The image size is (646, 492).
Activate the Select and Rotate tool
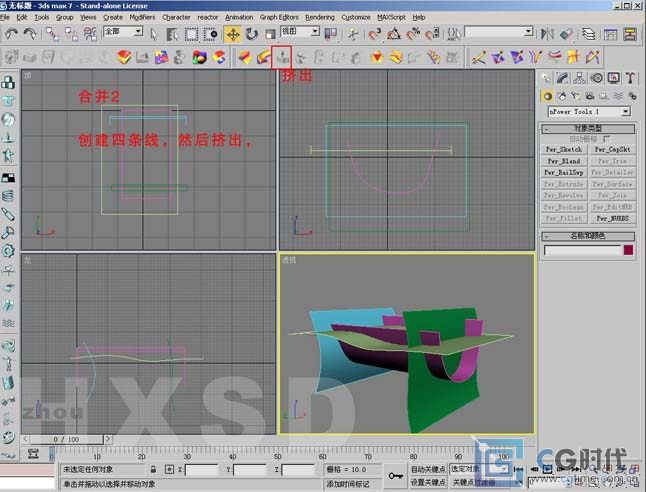pos(252,35)
